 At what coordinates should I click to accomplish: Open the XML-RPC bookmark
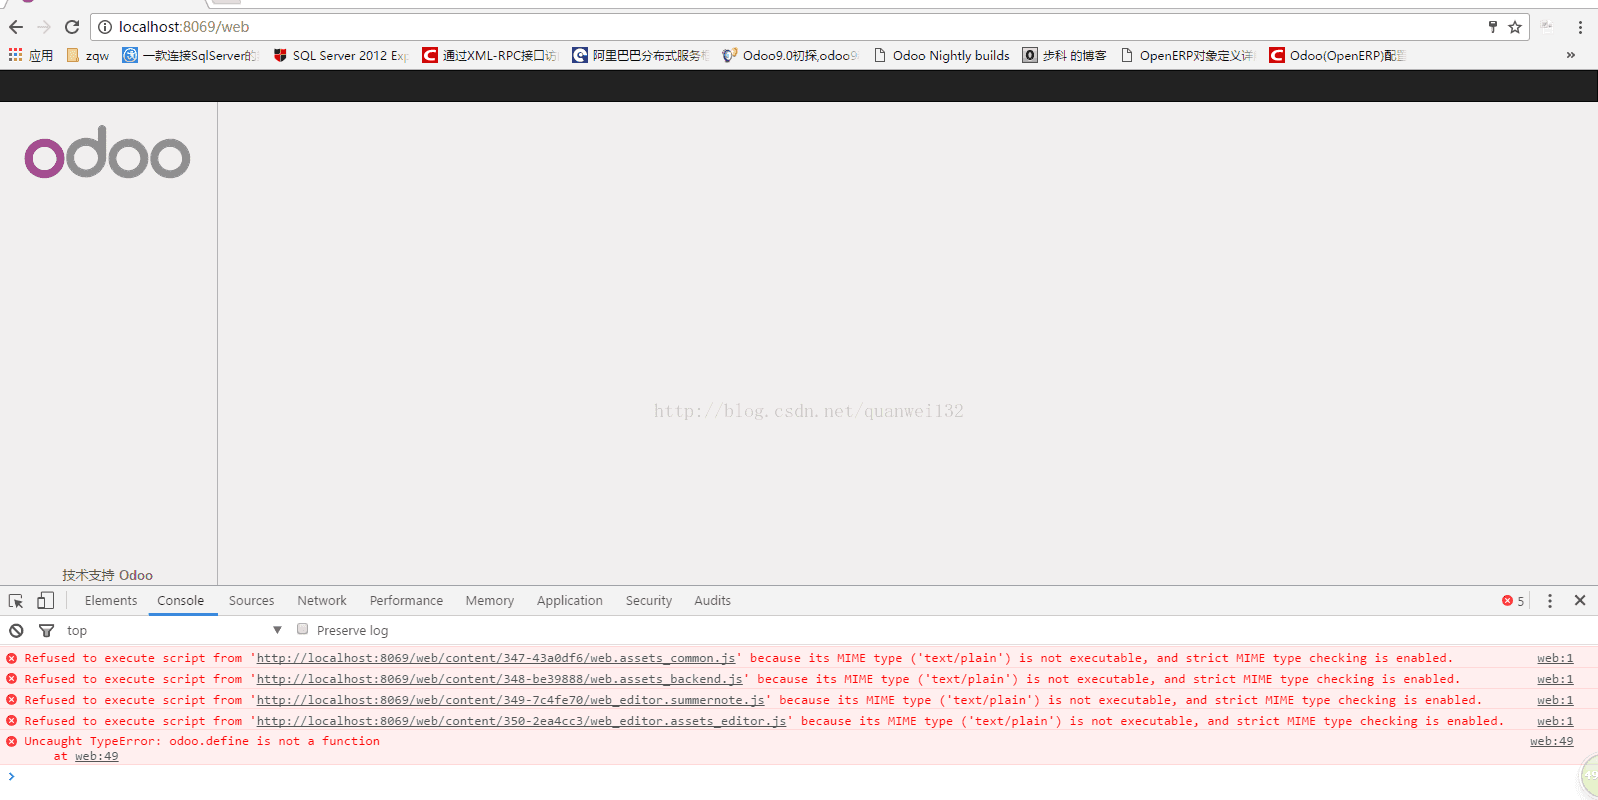(x=490, y=55)
